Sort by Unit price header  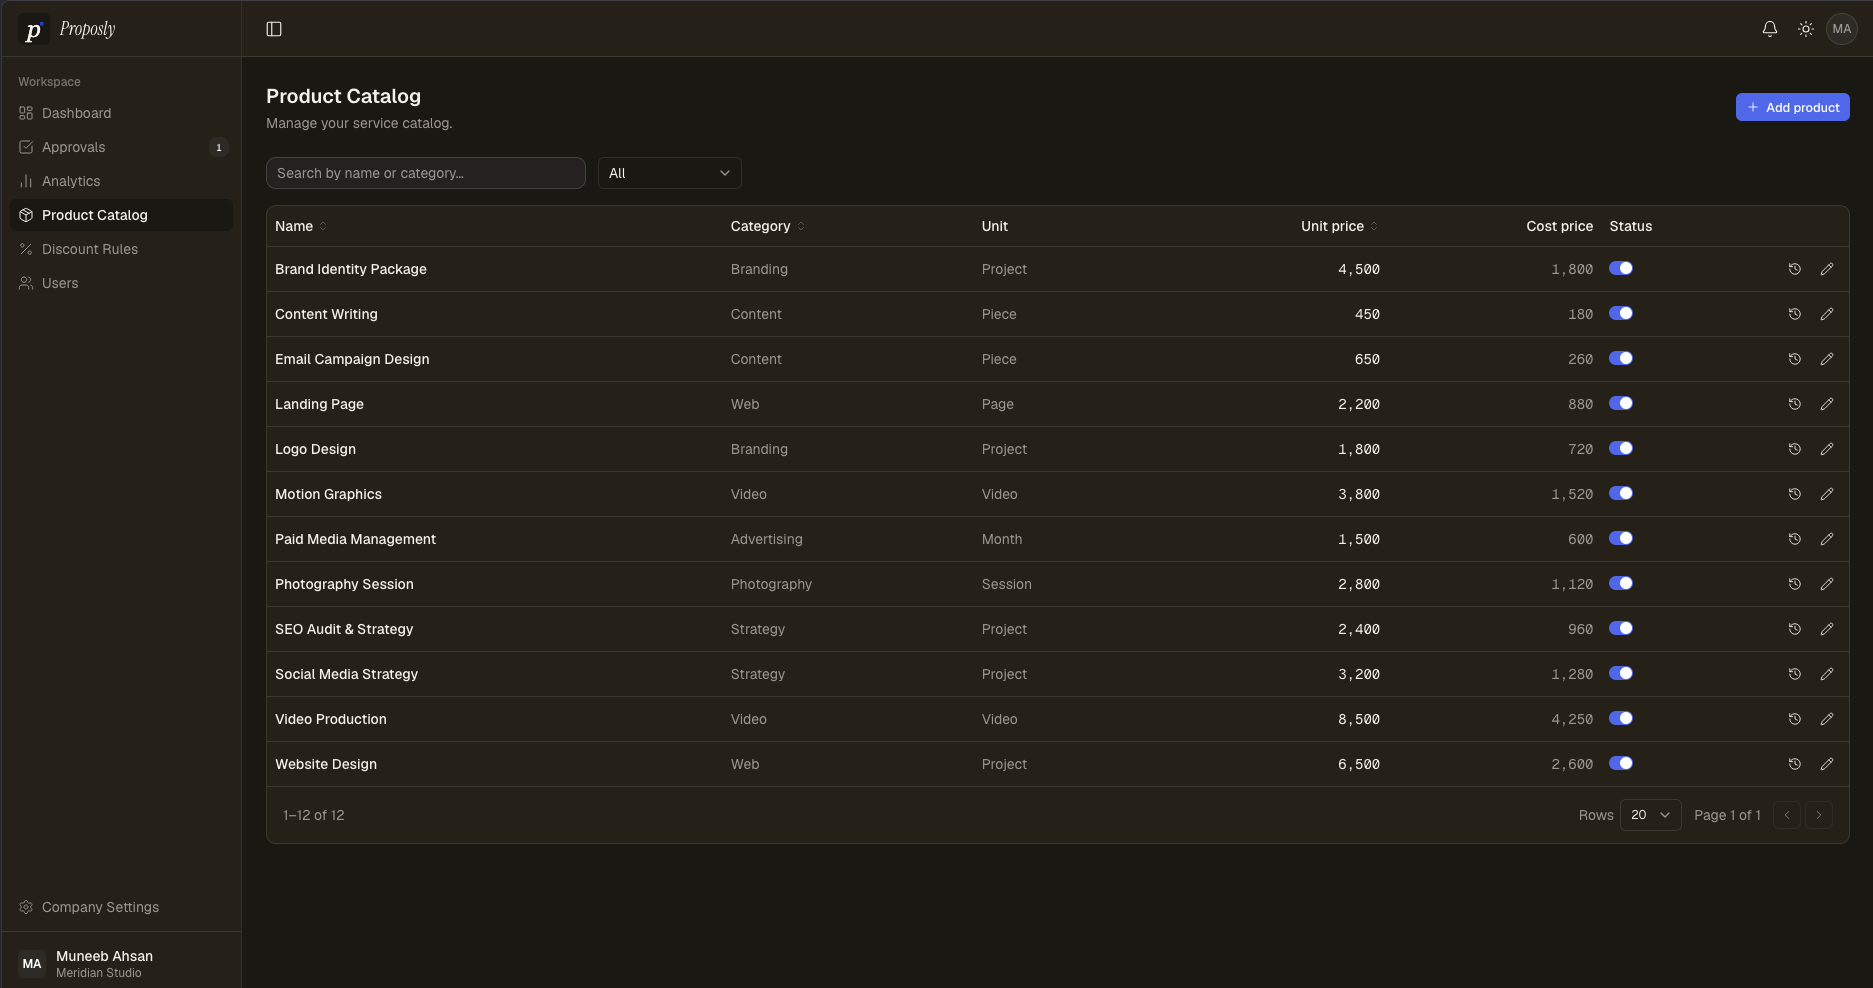[x=1340, y=226]
